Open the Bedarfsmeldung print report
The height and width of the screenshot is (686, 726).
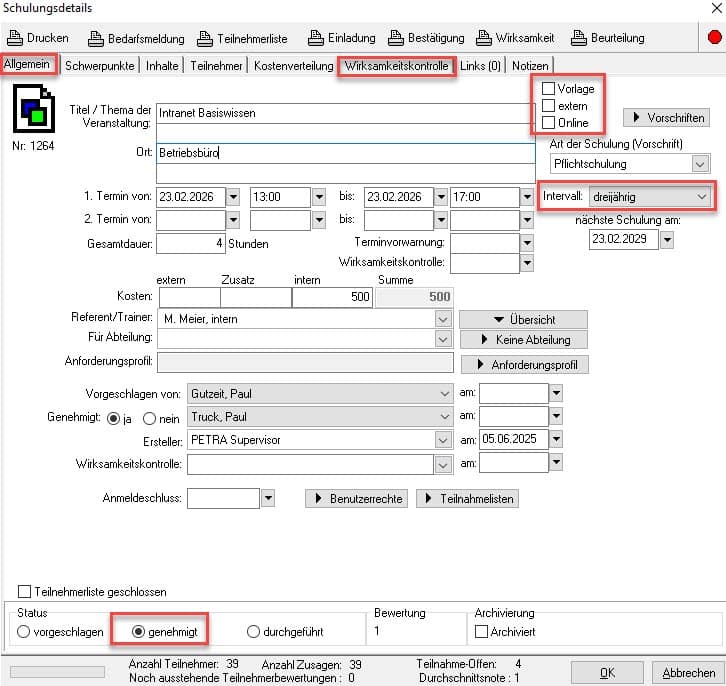[96, 38]
